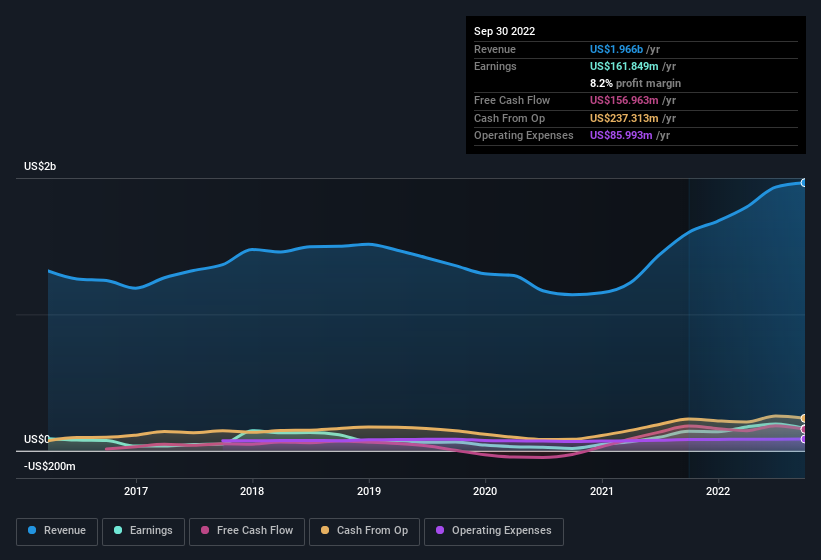Click the US$156.963m free cash flow value
Image resolution: width=821 pixels, height=560 pixels.
coord(624,100)
